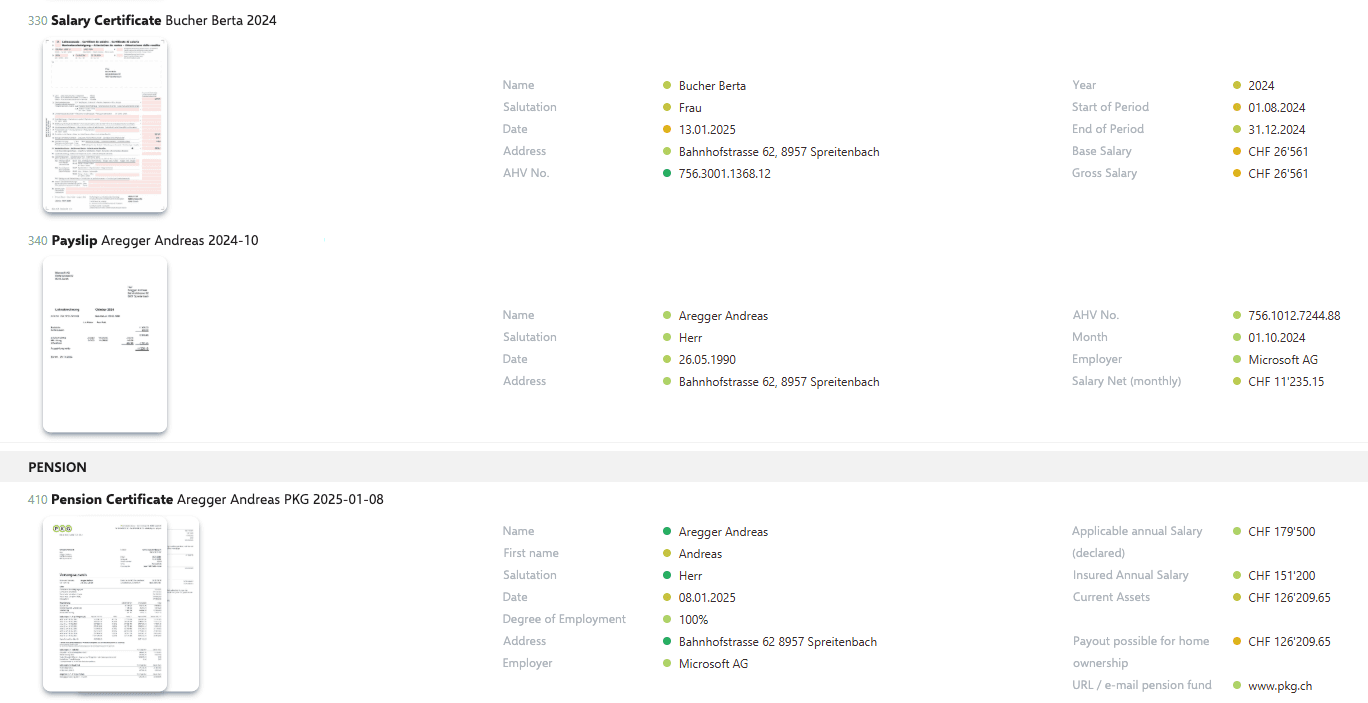This screenshot has width=1368, height=703.
Task: Open document 410 Pension Certificate Aregger Andreas PKG
Action: coord(206,499)
